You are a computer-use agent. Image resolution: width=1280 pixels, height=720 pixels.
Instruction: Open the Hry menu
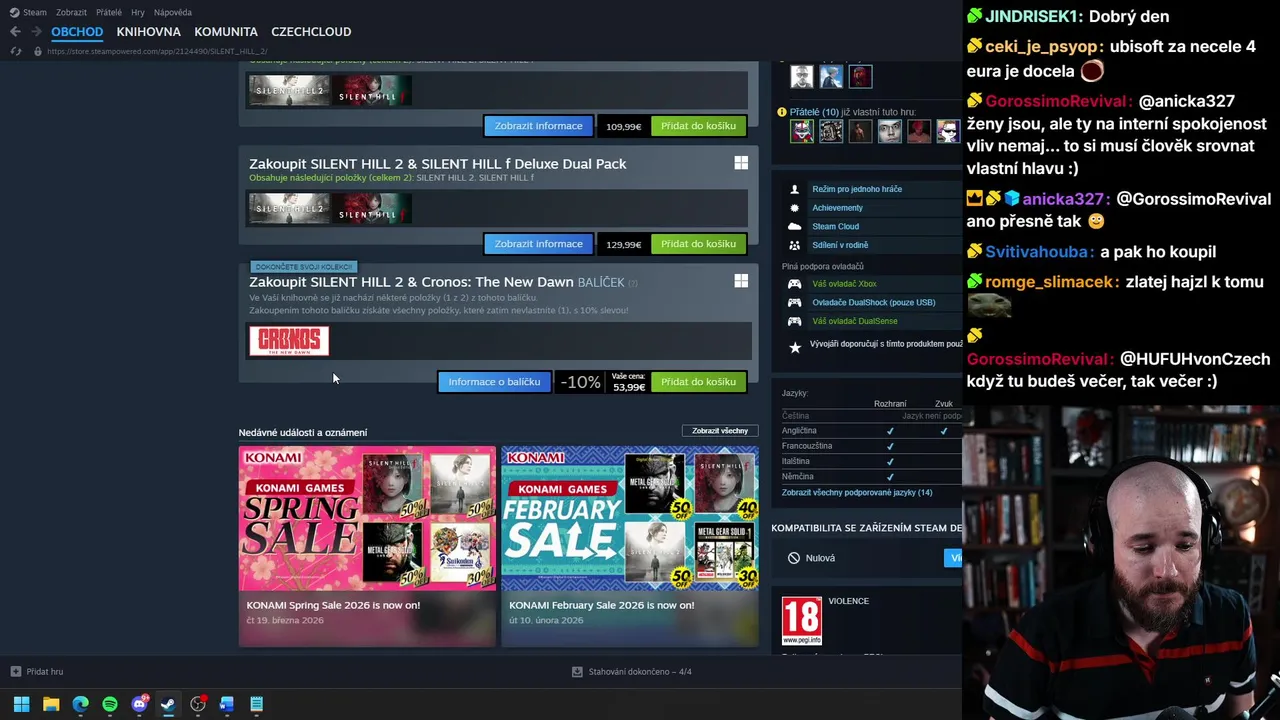(138, 12)
